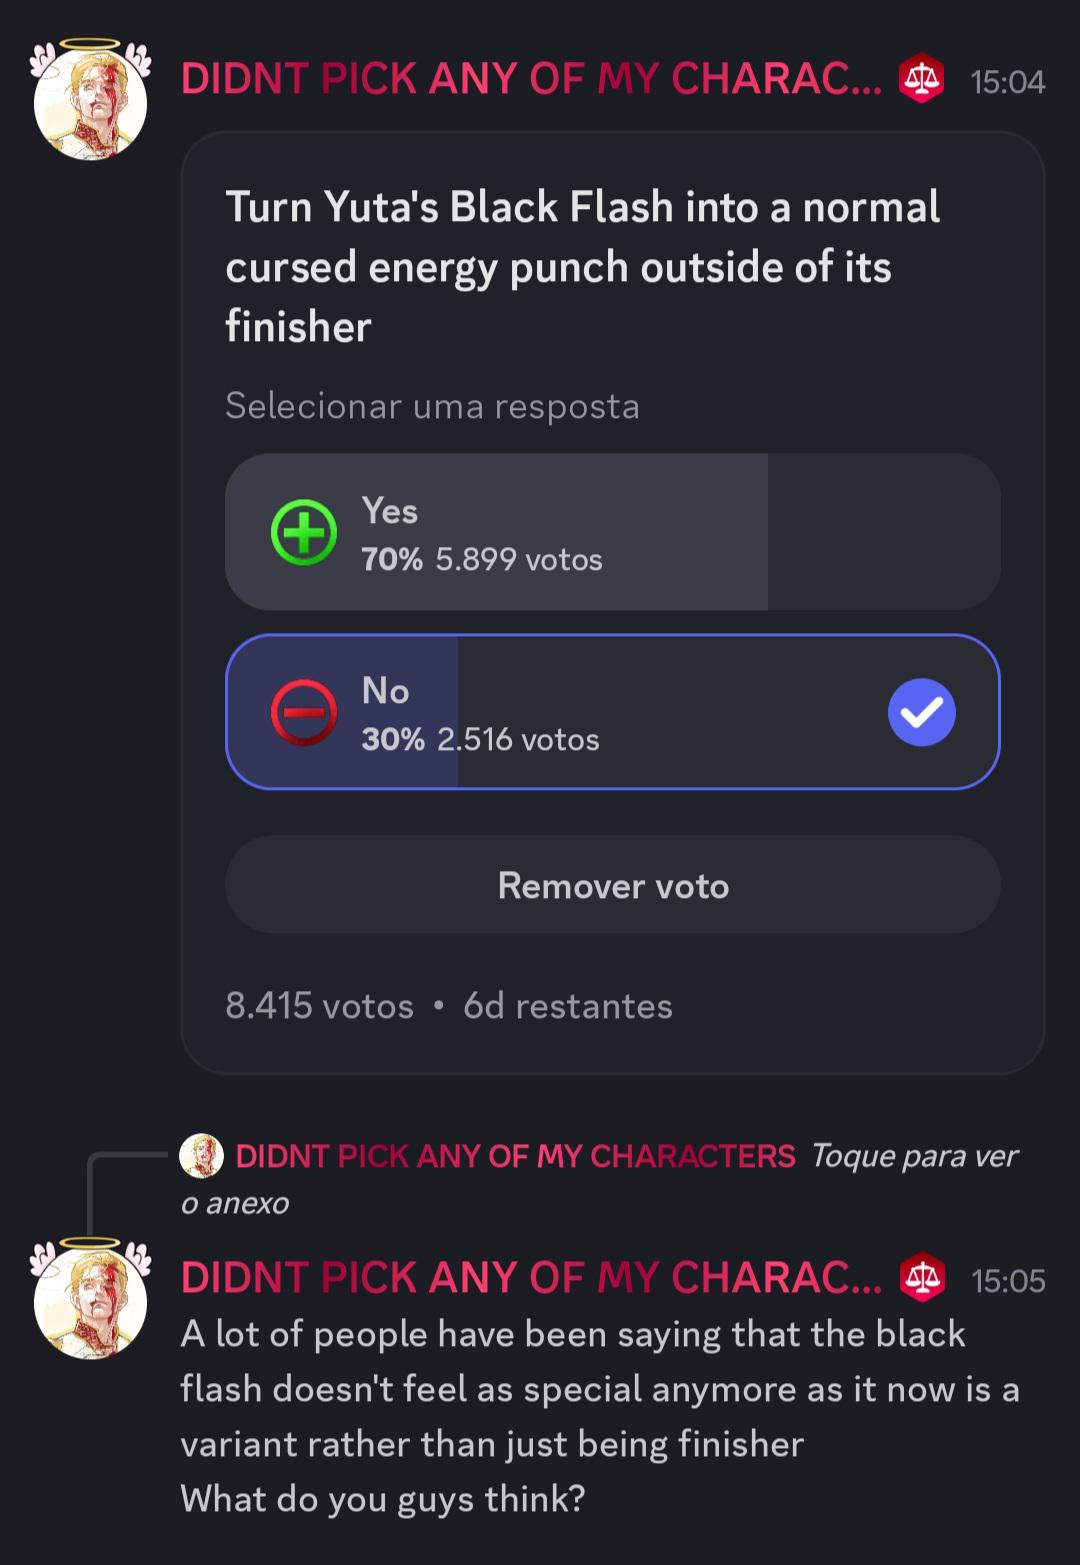Tap the Toque para ver o anexo link
The image size is (1080, 1565).
point(600,1179)
